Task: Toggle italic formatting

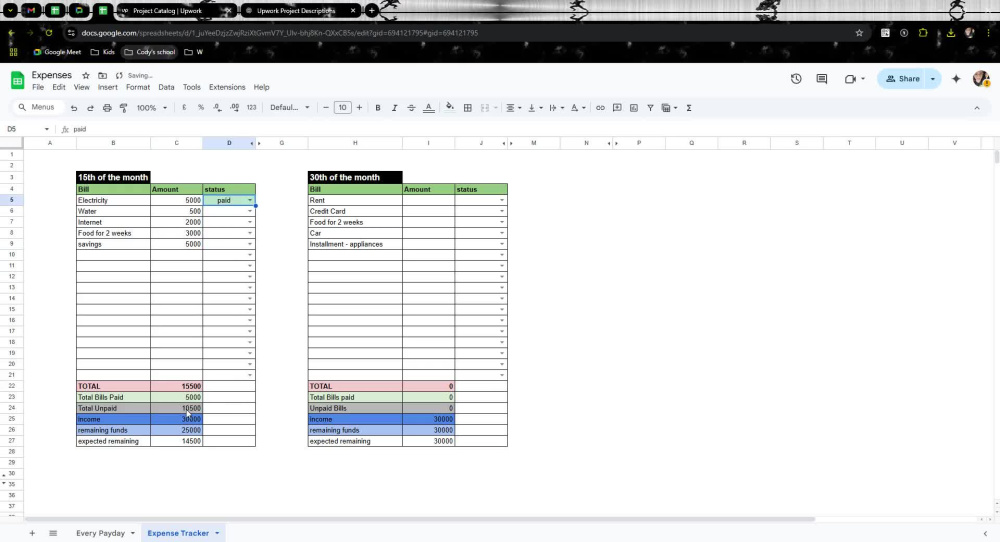Action: point(394,108)
